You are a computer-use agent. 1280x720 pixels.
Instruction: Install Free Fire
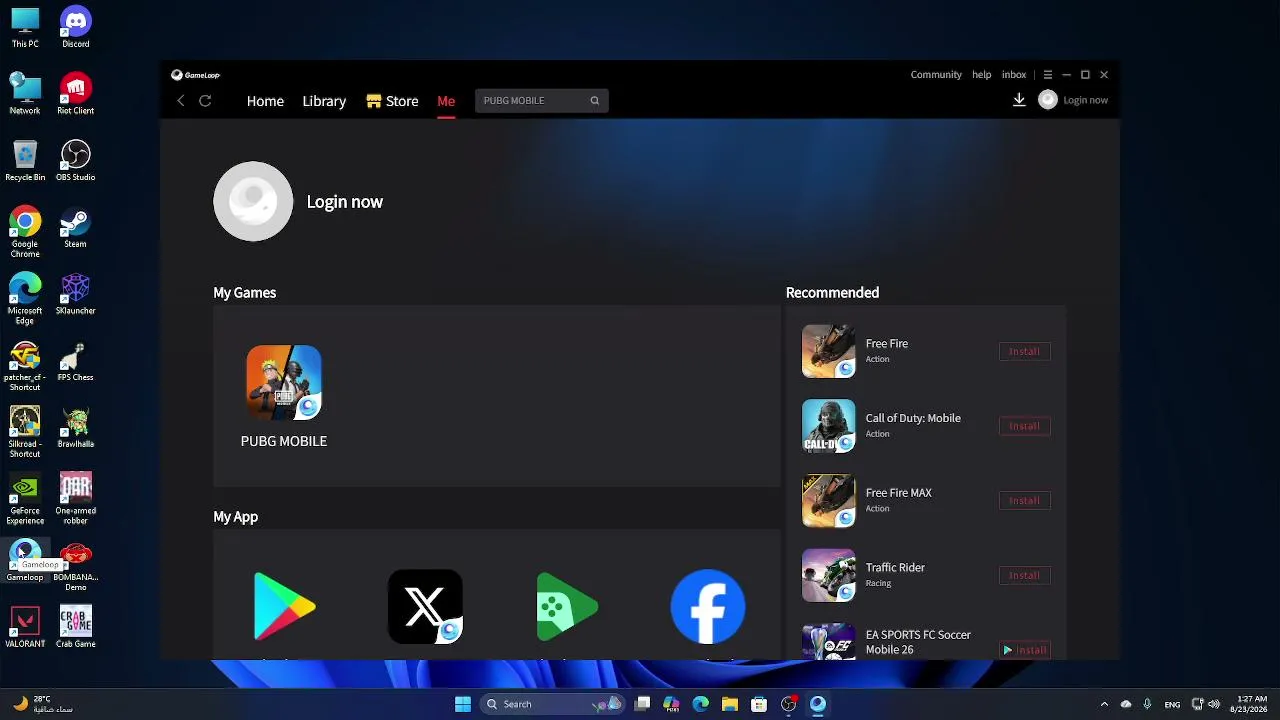tap(1024, 351)
